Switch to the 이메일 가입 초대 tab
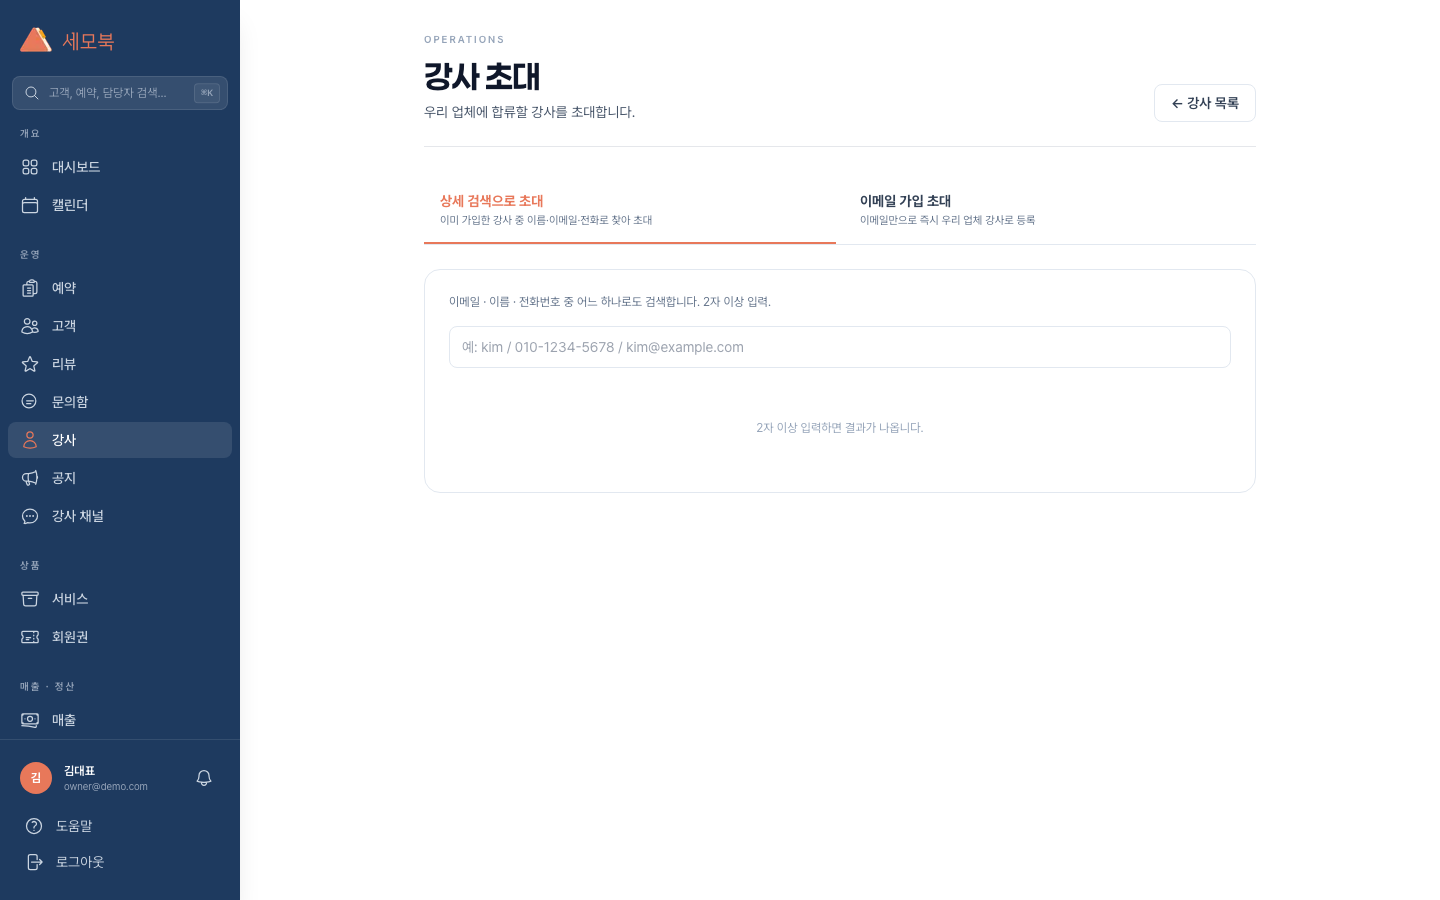 (1045, 209)
